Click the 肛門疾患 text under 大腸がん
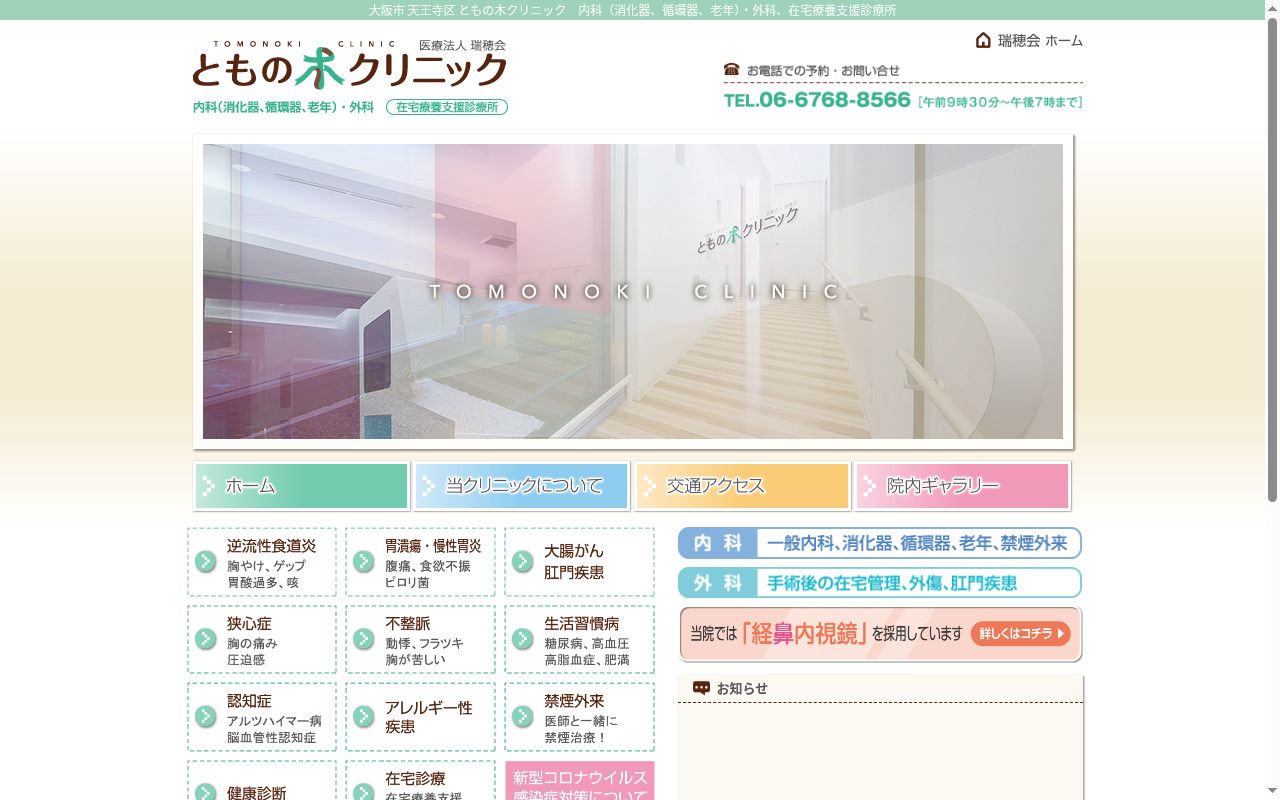Viewport: 1280px width, 800px height. tap(574, 573)
